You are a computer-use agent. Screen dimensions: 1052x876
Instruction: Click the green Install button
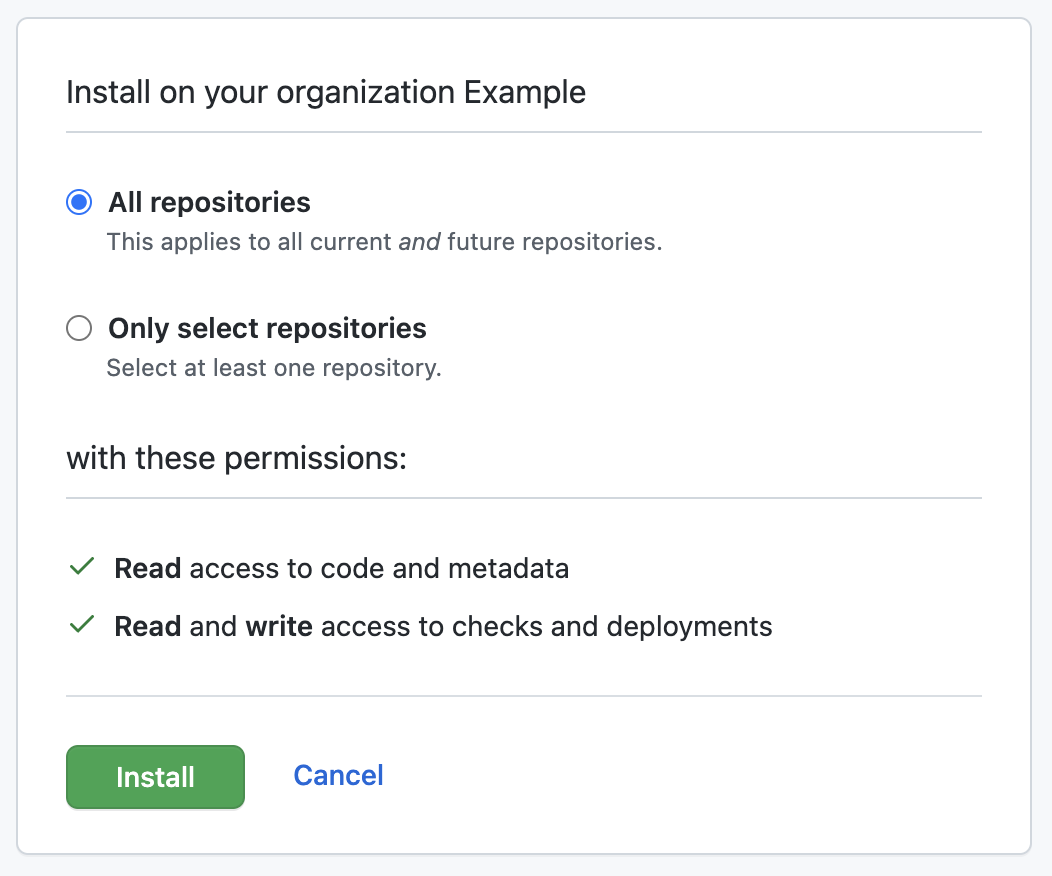155,777
